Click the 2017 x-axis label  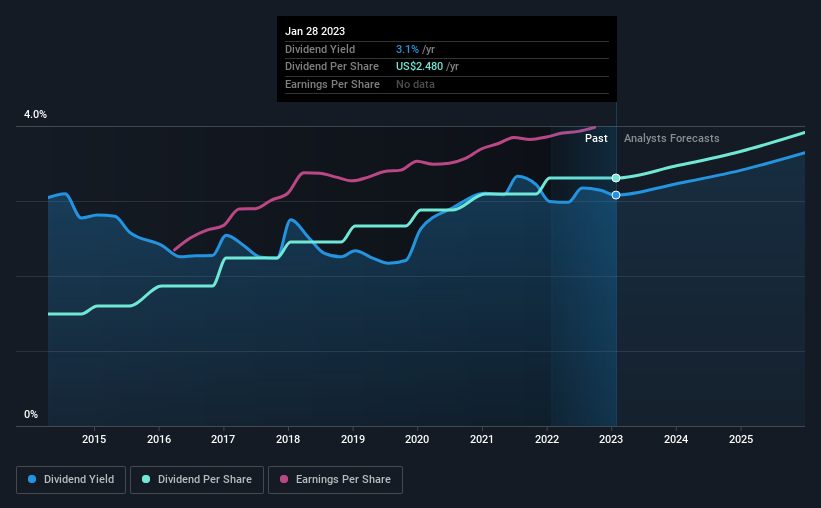coord(223,439)
